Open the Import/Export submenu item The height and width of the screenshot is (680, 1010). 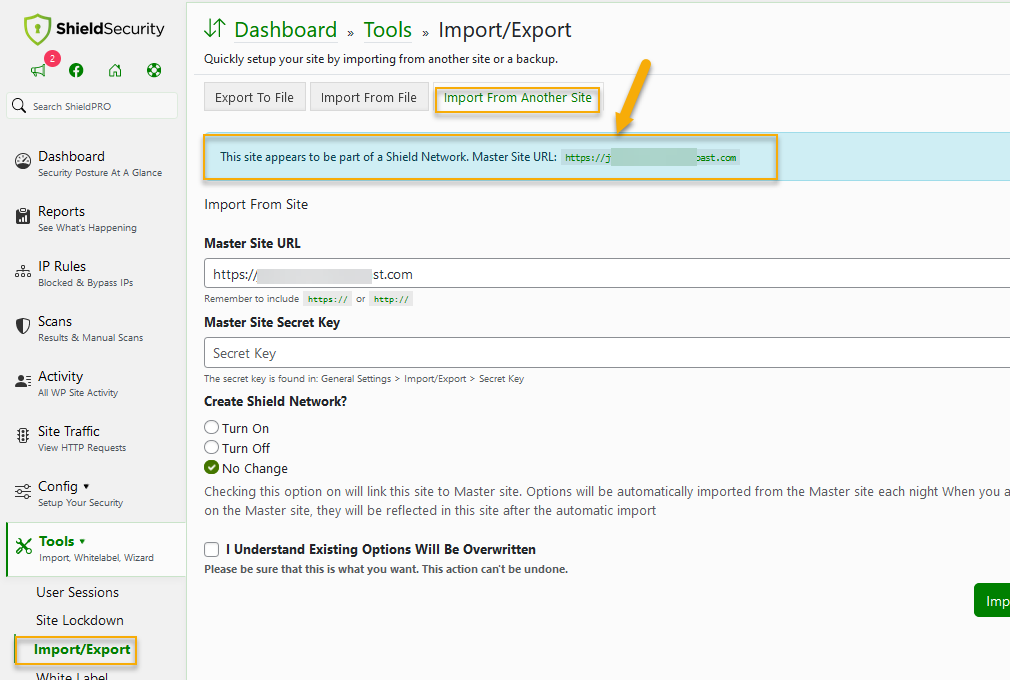click(x=82, y=650)
